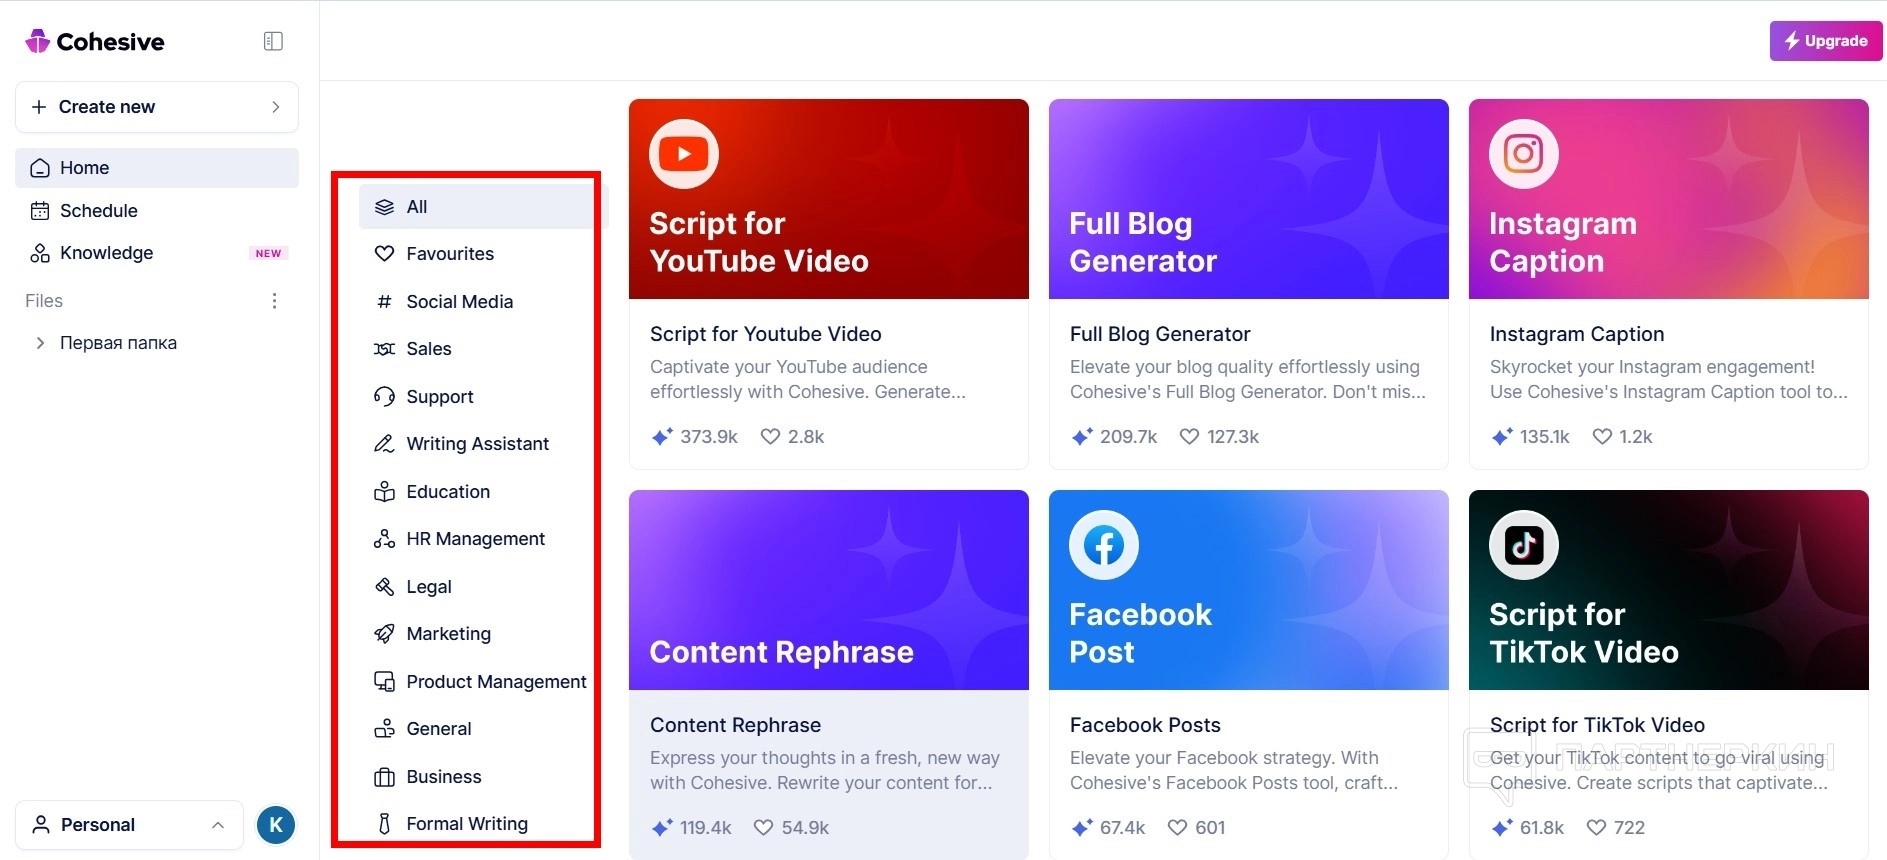Click the plus icon in Create new
This screenshot has height=860, width=1887.
(39, 107)
